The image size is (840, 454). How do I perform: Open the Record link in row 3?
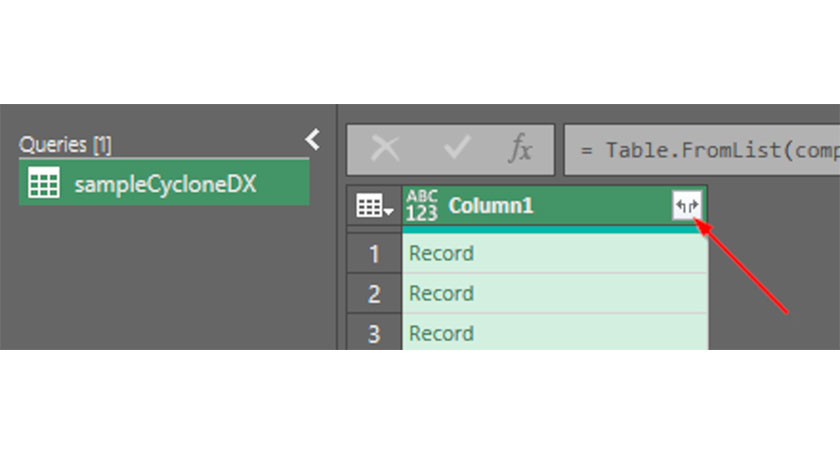tap(441, 333)
